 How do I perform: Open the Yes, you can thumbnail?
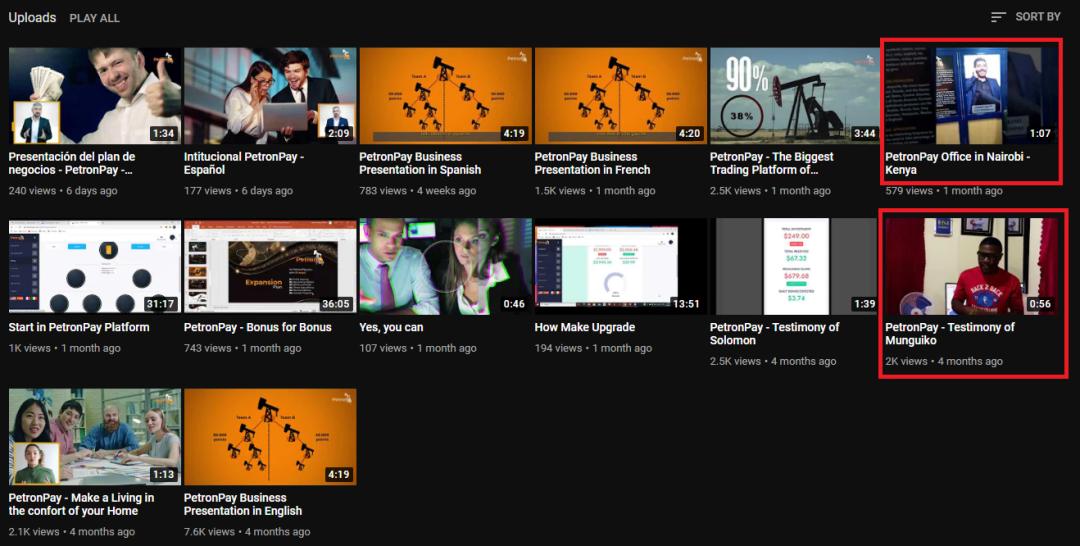point(446,266)
